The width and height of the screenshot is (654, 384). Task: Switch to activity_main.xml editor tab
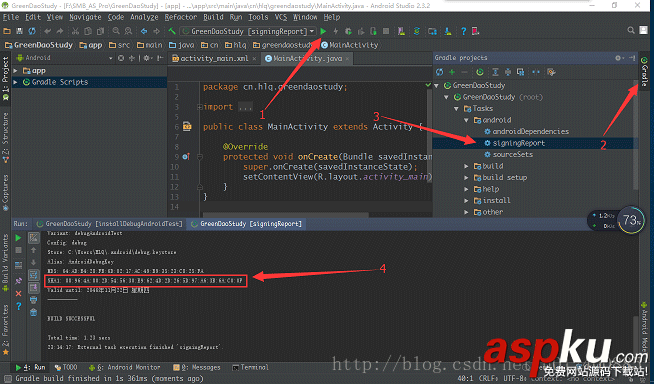[x=214, y=58]
